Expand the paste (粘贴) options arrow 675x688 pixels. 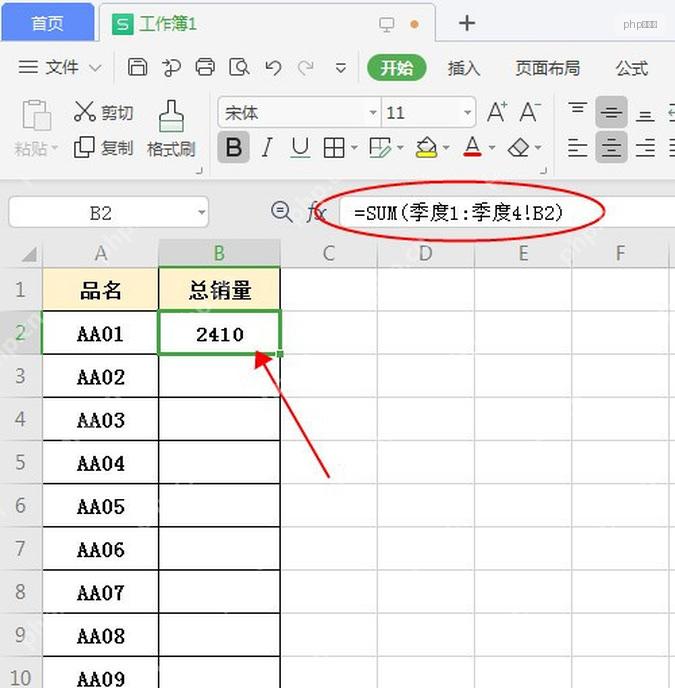click(55, 148)
